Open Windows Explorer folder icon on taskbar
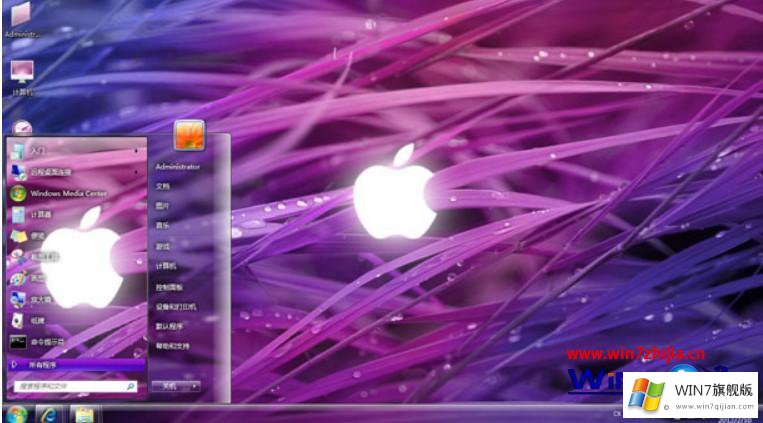Viewport: 763px width, 423px height. pos(84,415)
